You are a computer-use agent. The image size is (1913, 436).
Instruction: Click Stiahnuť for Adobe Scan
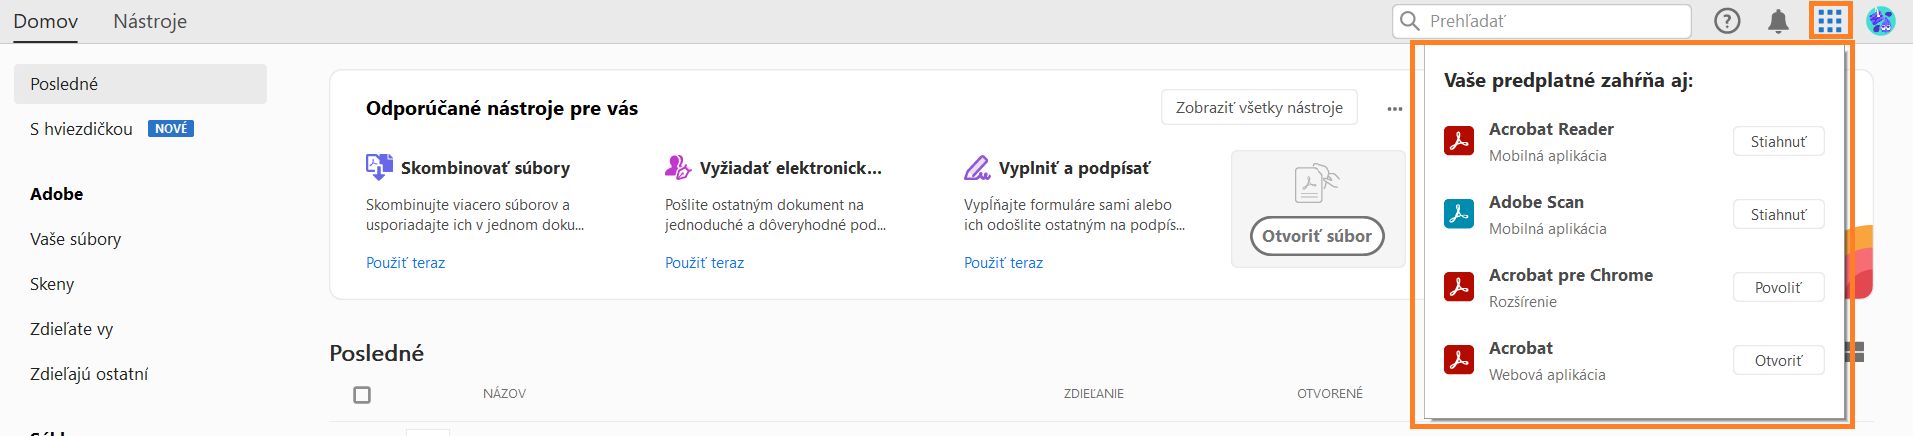tap(1778, 215)
